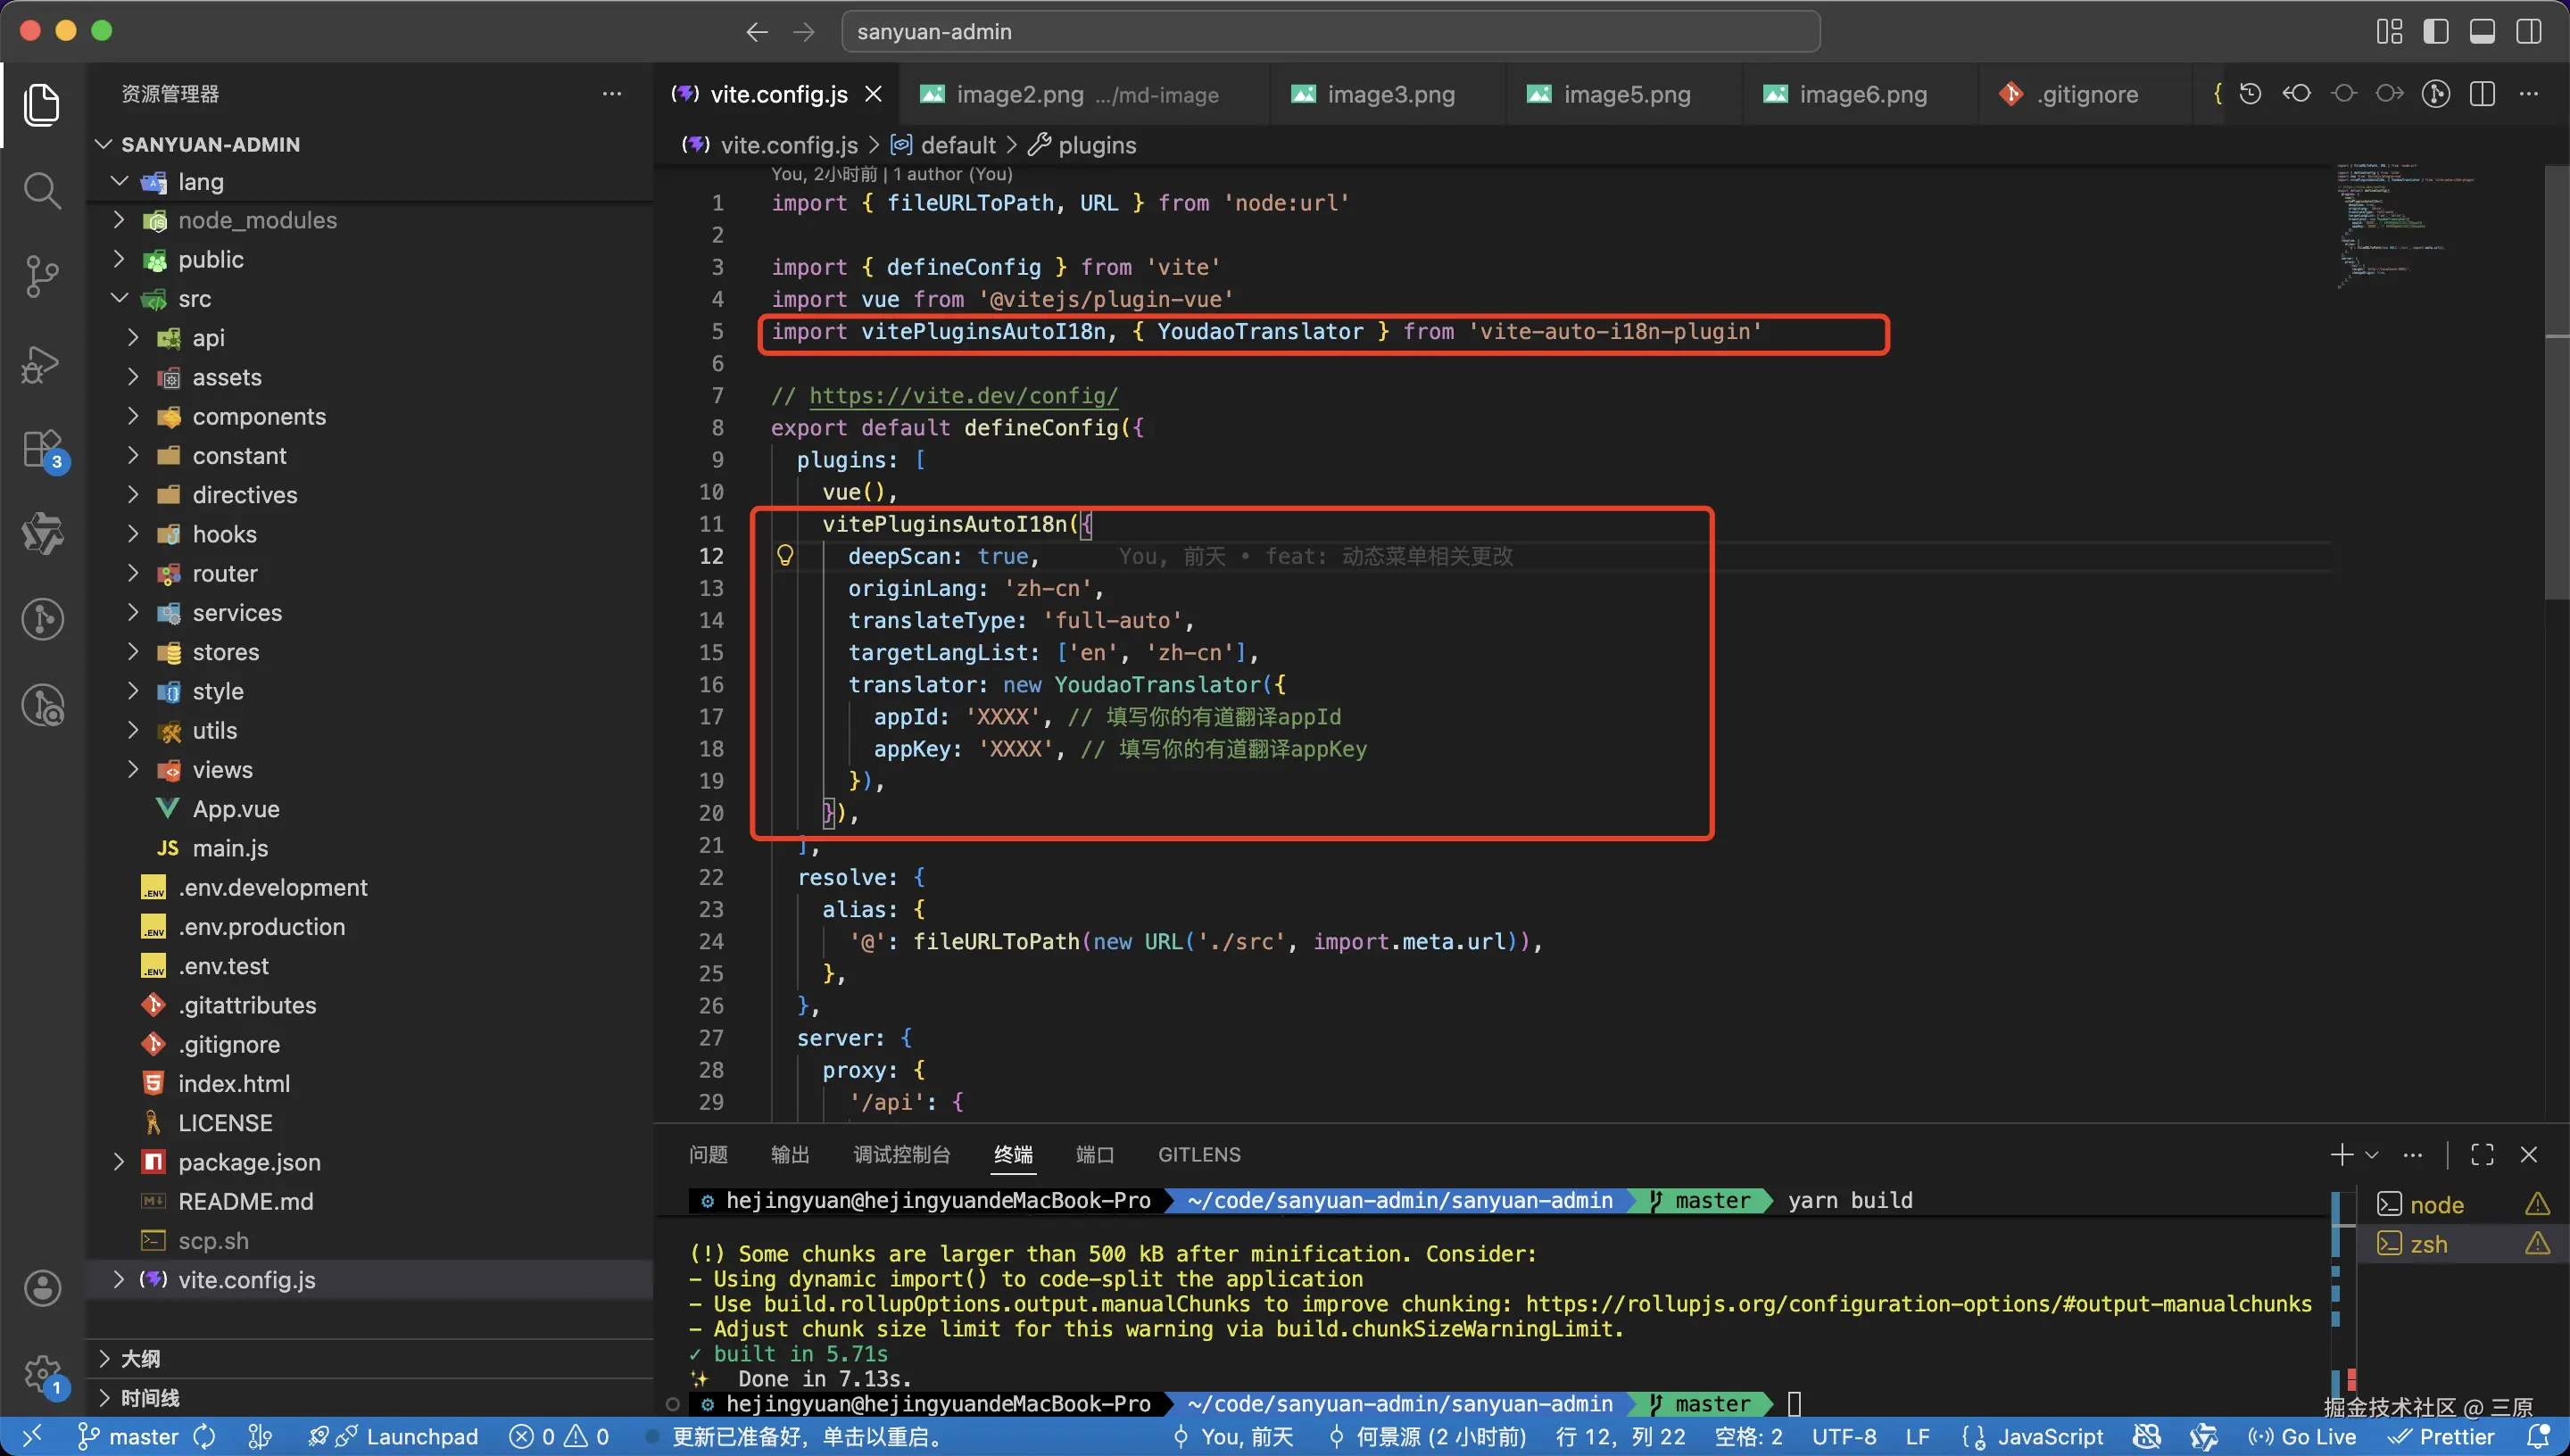The height and width of the screenshot is (1456, 2570).
Task: Click the lightbulb code action icon
Action: [x=785, y=556]
